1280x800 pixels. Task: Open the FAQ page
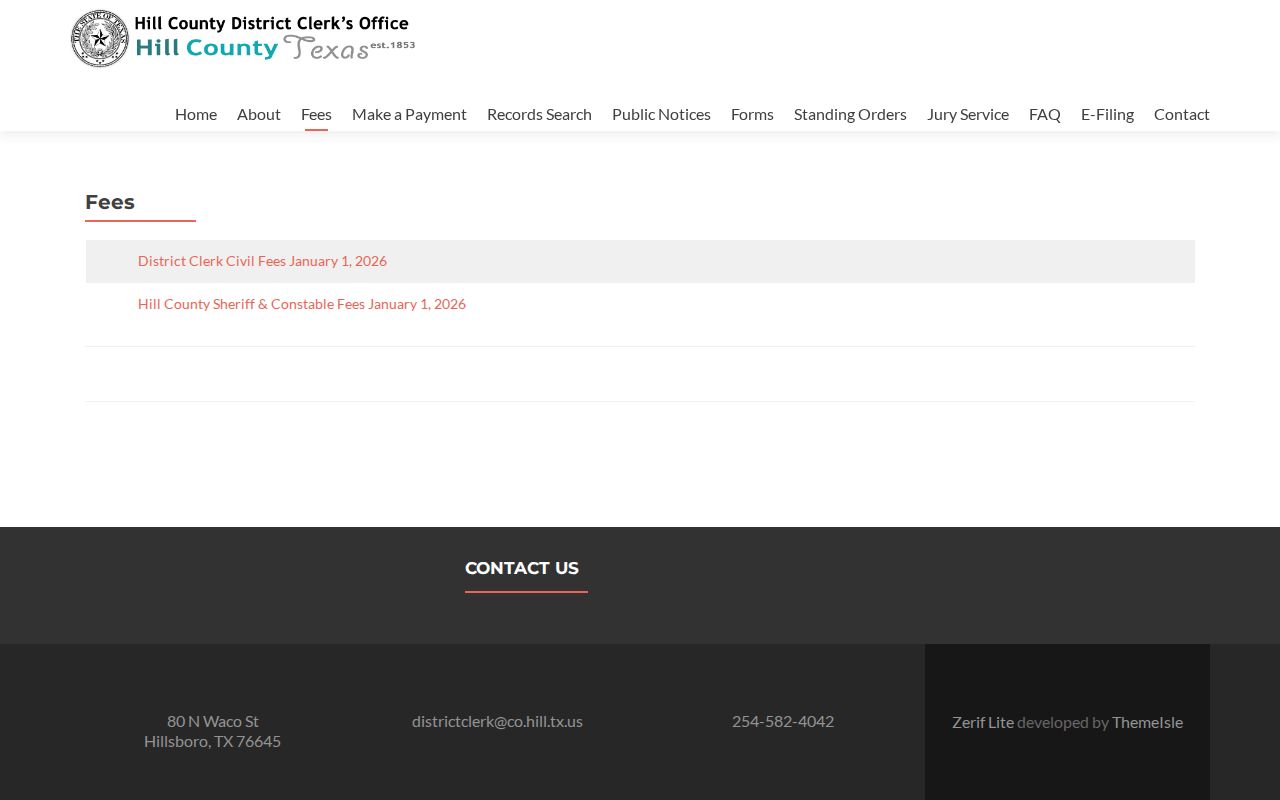coord(1044,114)
